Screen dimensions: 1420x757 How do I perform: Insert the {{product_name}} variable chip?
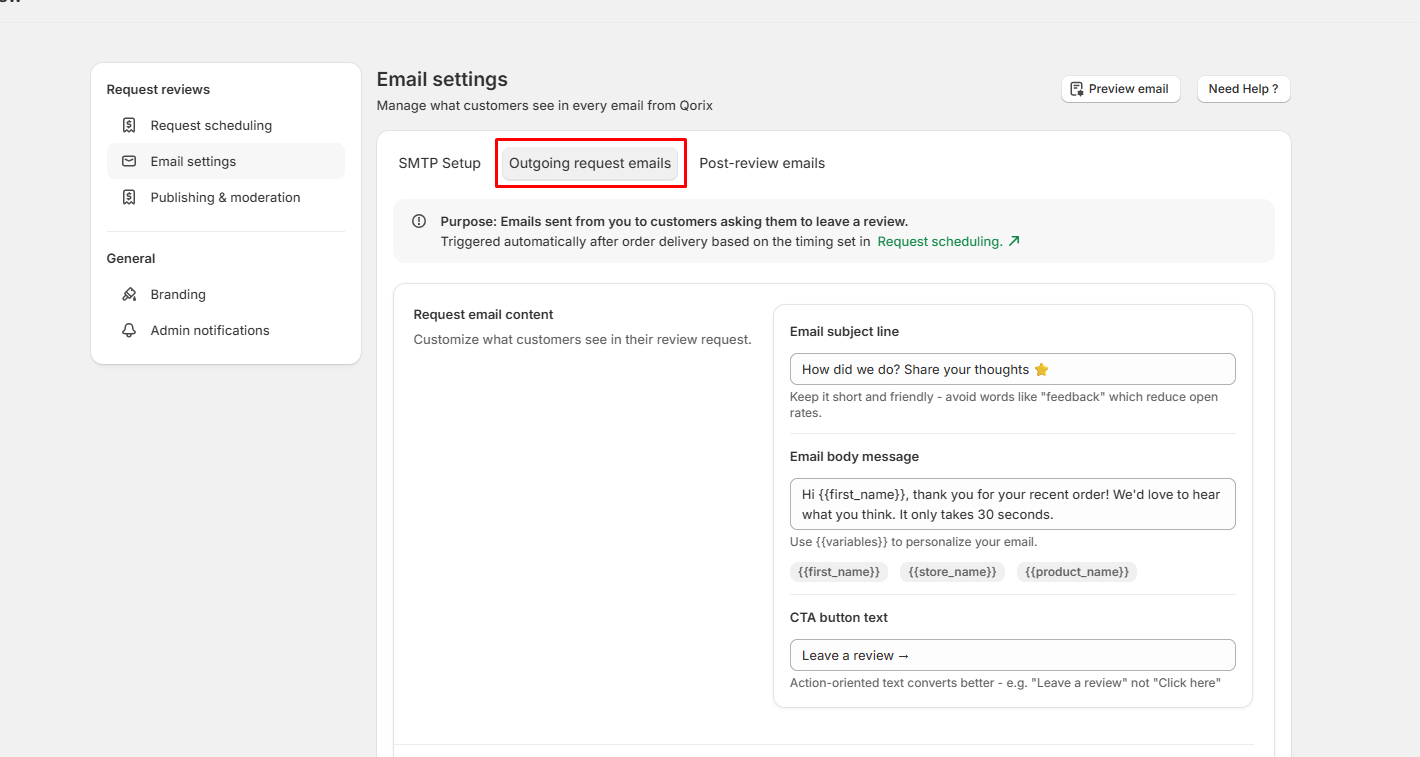(1077, 572)
